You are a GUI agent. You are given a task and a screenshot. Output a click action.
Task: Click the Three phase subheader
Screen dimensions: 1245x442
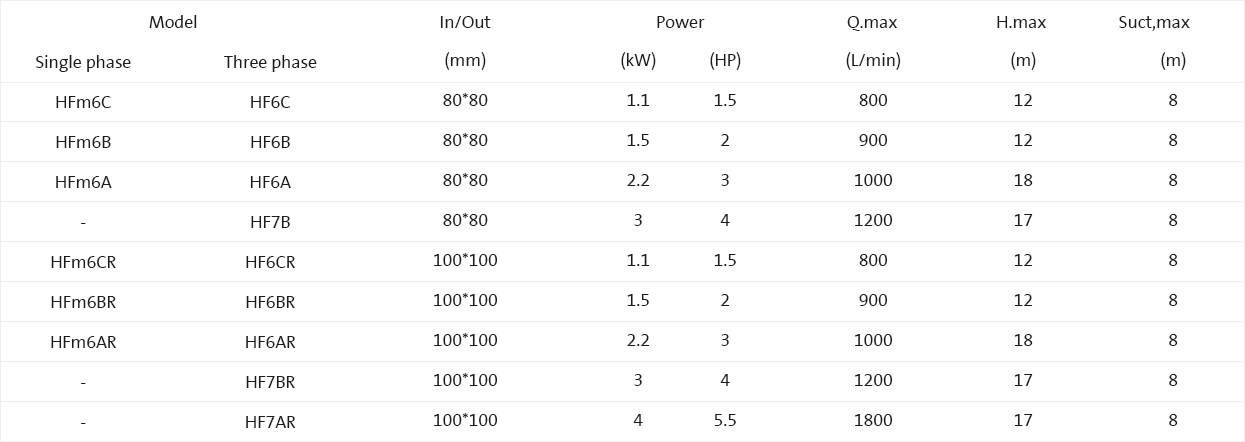tap(270, 62)
